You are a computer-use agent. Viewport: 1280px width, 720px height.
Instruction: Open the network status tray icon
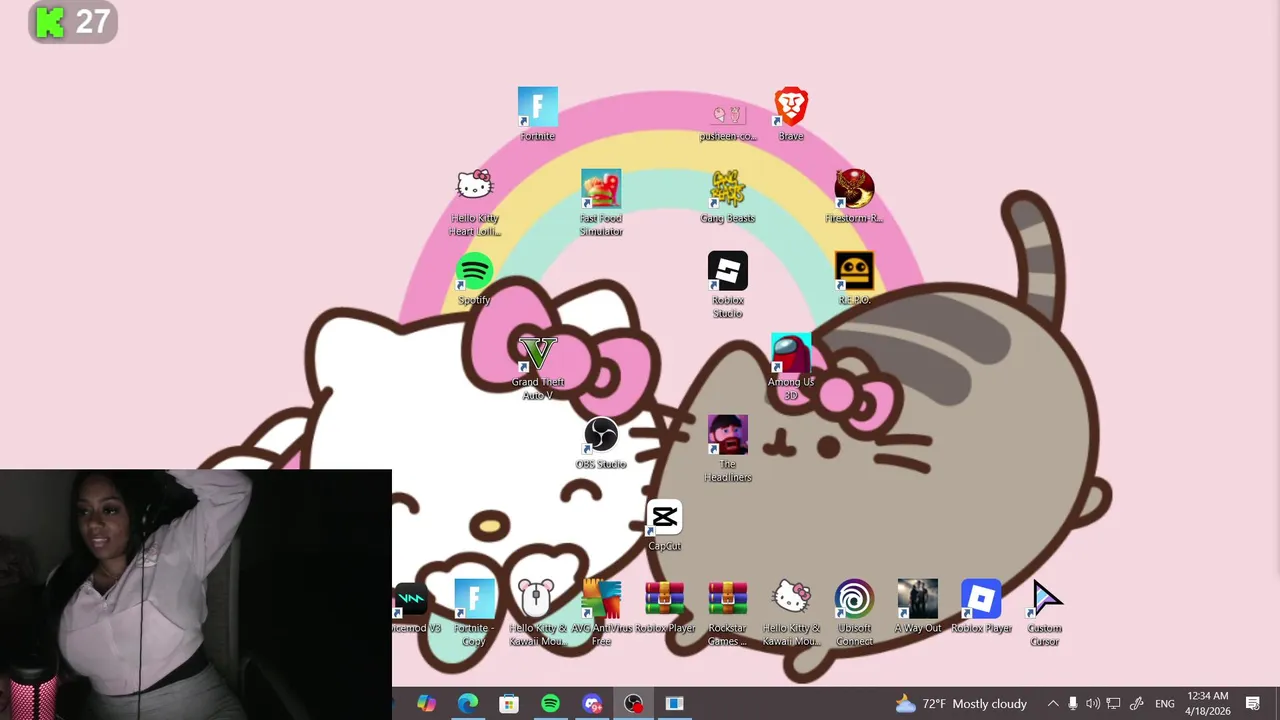tap(1113, 704)
